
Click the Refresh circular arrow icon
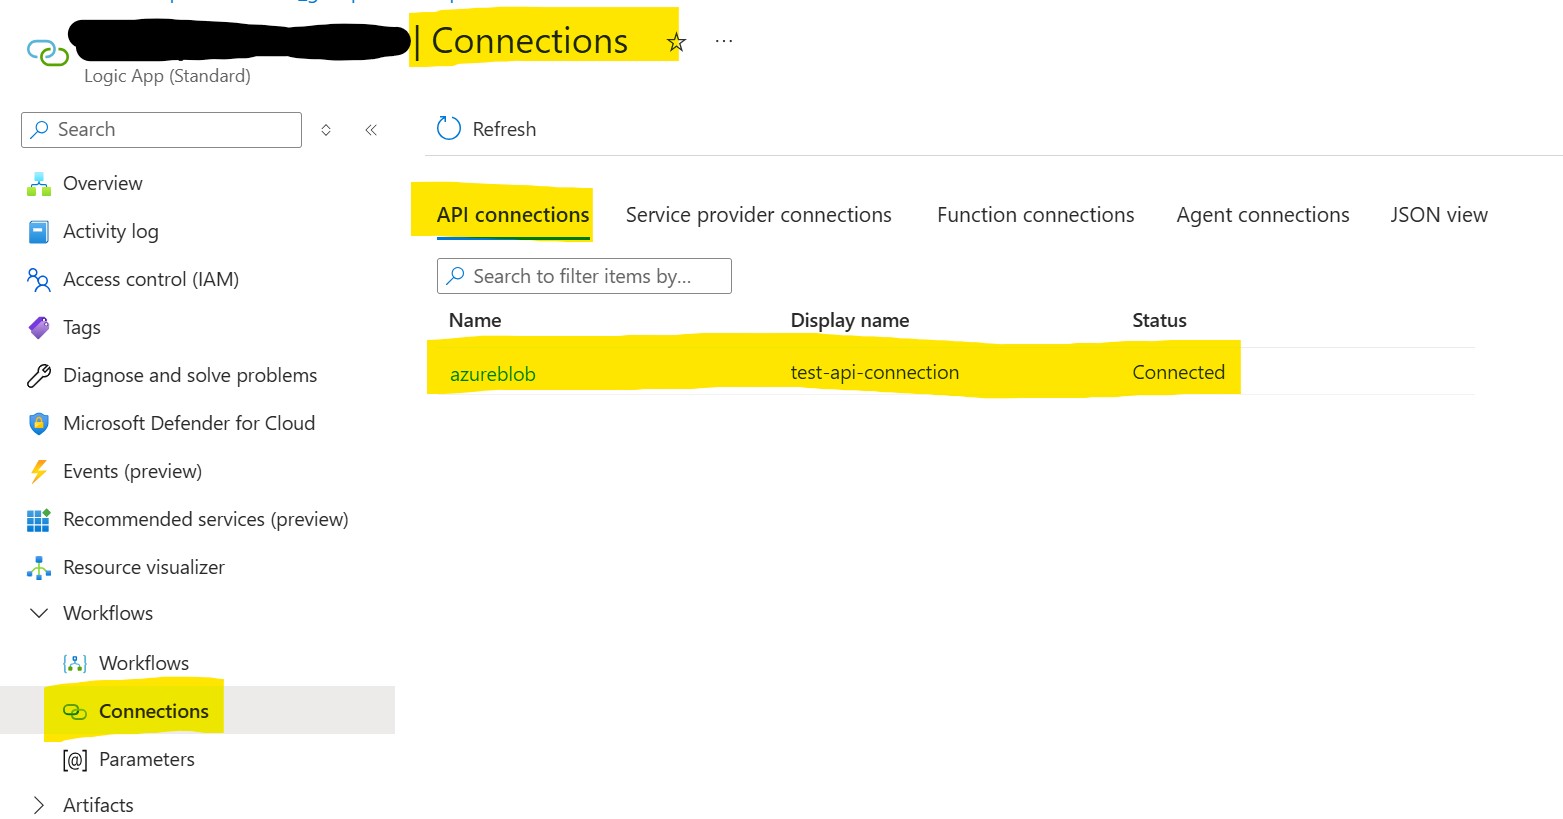coord(449,128)
